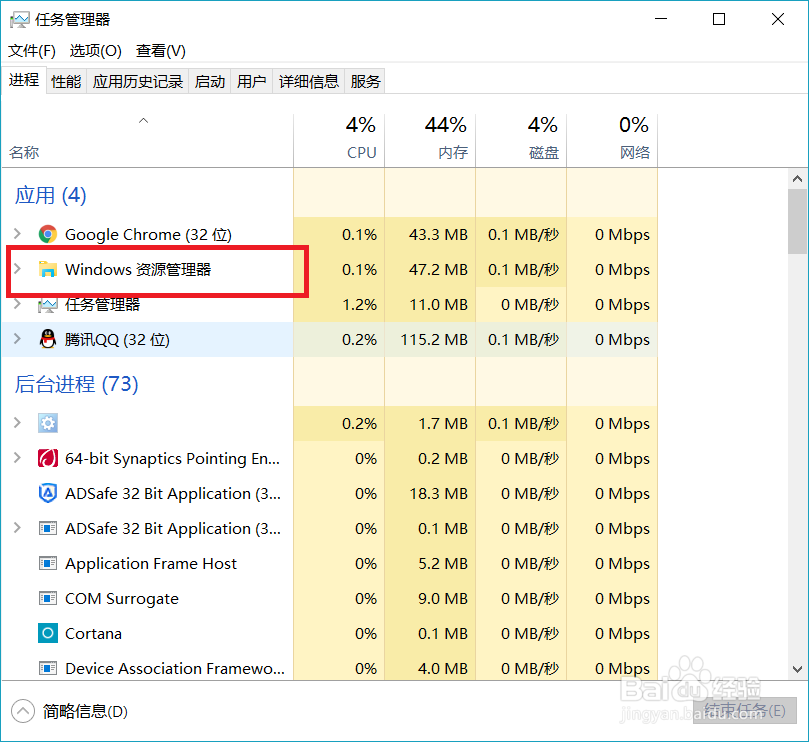Expand the 任务管理器 process group
This screenshot has height=742, width=809.
tap(17, 303)
